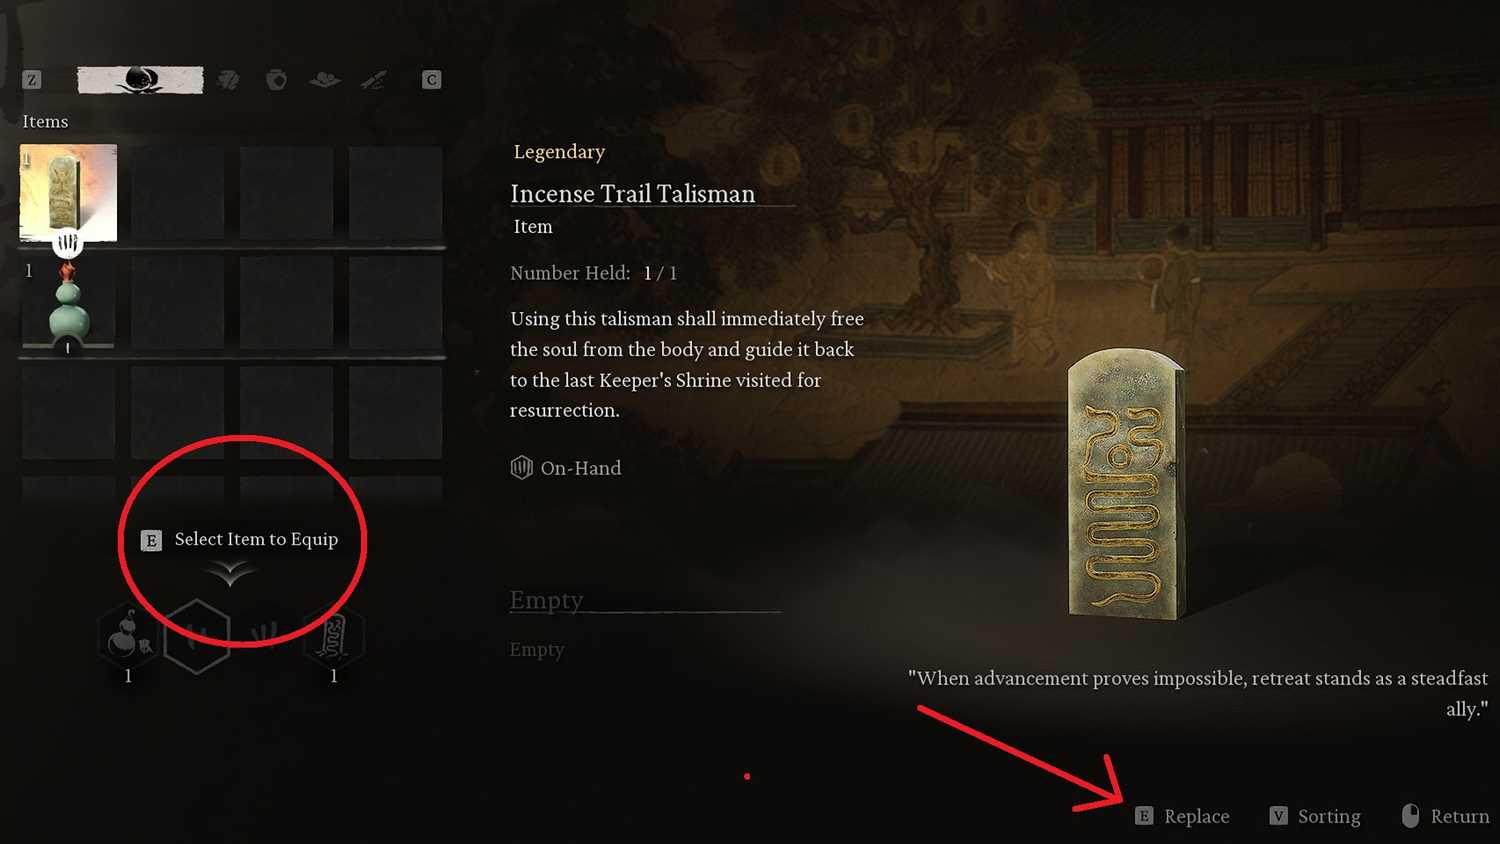Switch to the scroll tab icon
This screenshot has width=1500, height=844.
(x=374, y=80)
